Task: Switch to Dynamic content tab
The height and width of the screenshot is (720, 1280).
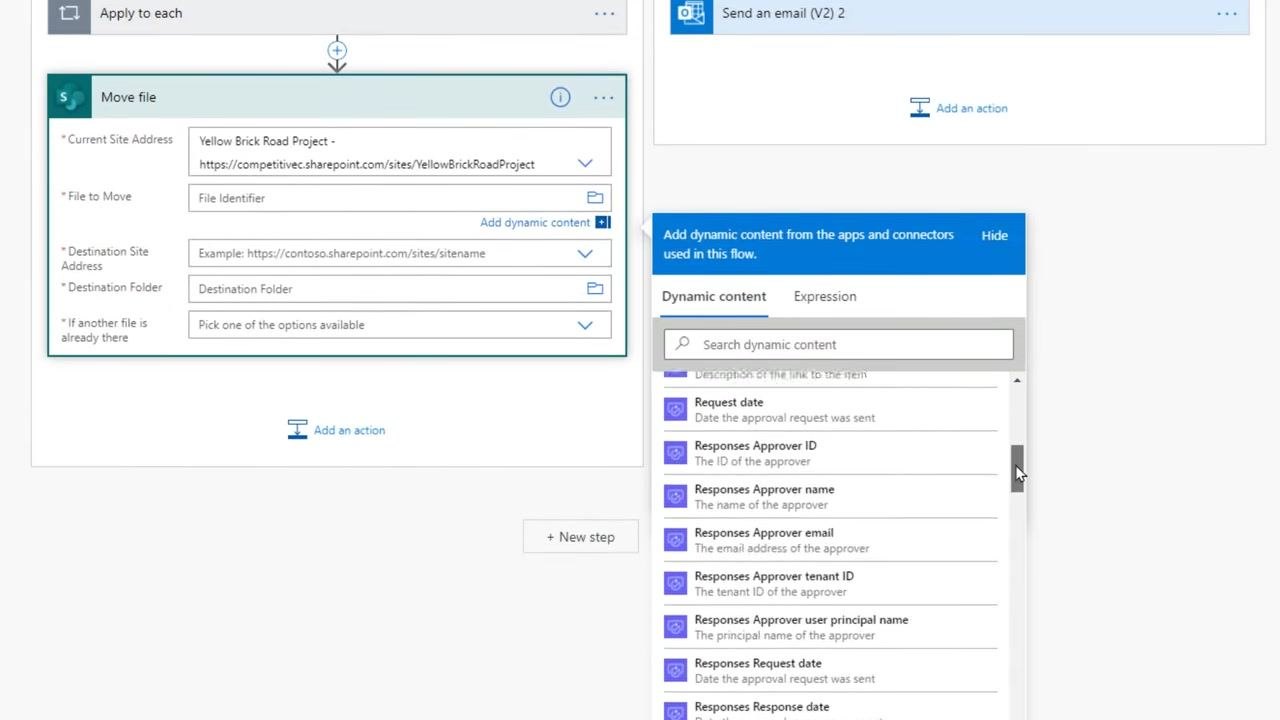Action: pyautogui.click(x=714, y=296)
